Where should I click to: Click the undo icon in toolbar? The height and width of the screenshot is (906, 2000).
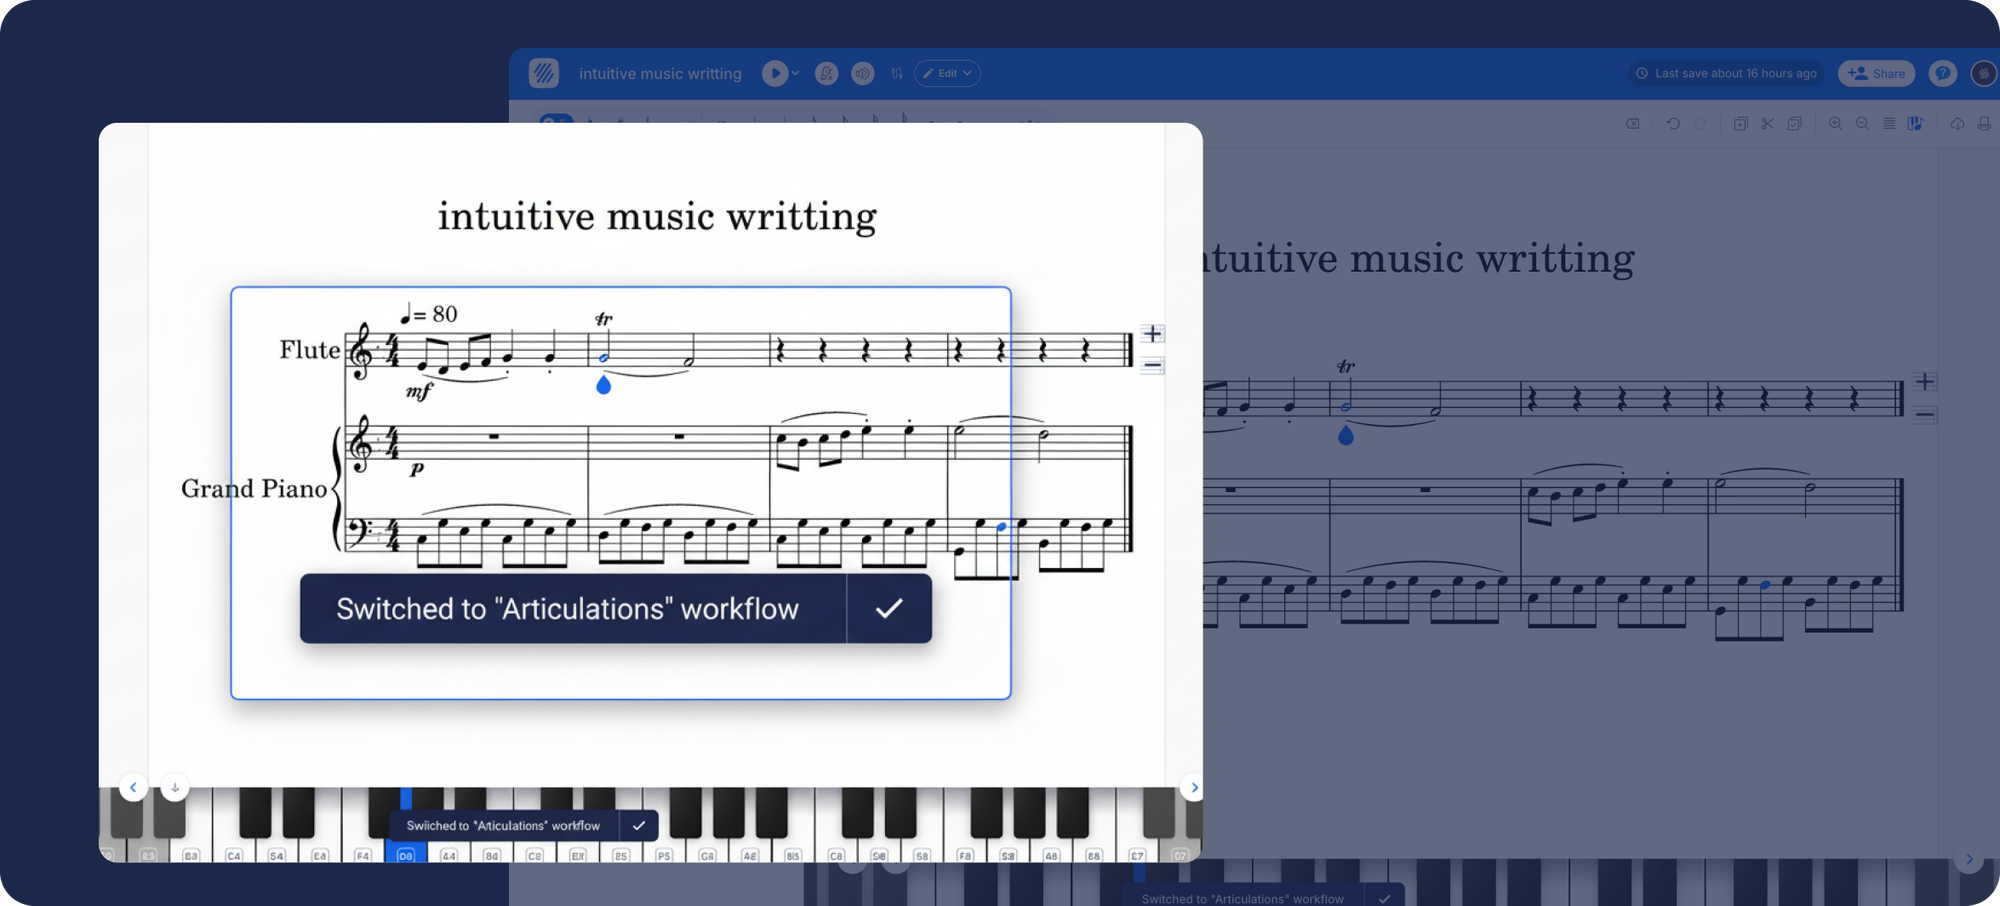point(1673,124)
